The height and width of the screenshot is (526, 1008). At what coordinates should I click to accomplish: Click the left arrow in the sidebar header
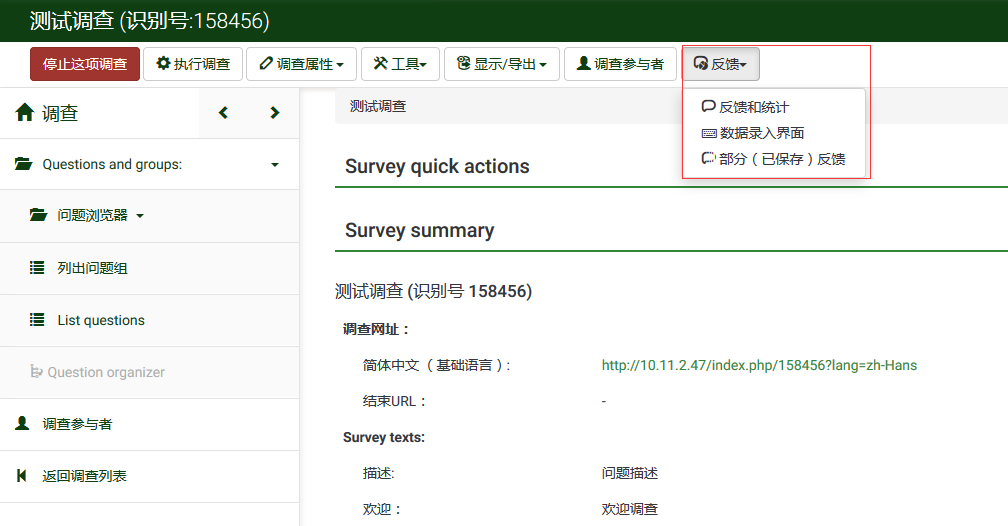pyautogui.click(x=223, y=113)
